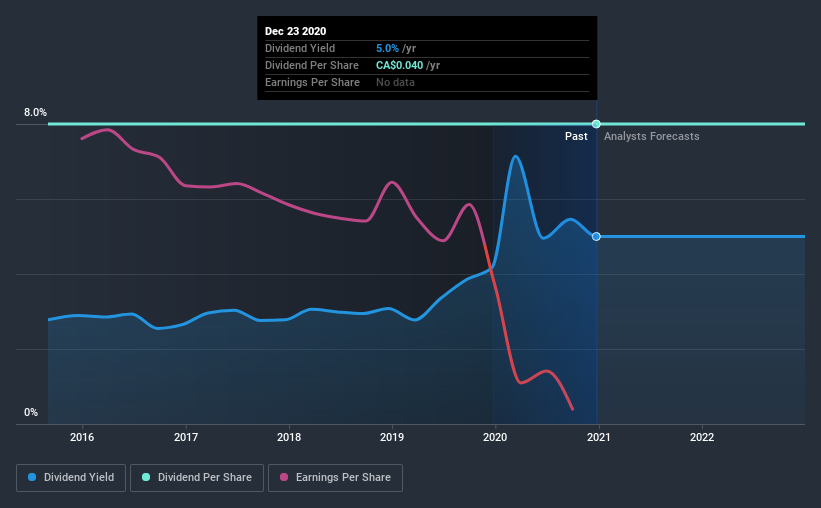Click the 8.0% y-axis label
The width and height of the screenshot is (821, 508).
35,113
